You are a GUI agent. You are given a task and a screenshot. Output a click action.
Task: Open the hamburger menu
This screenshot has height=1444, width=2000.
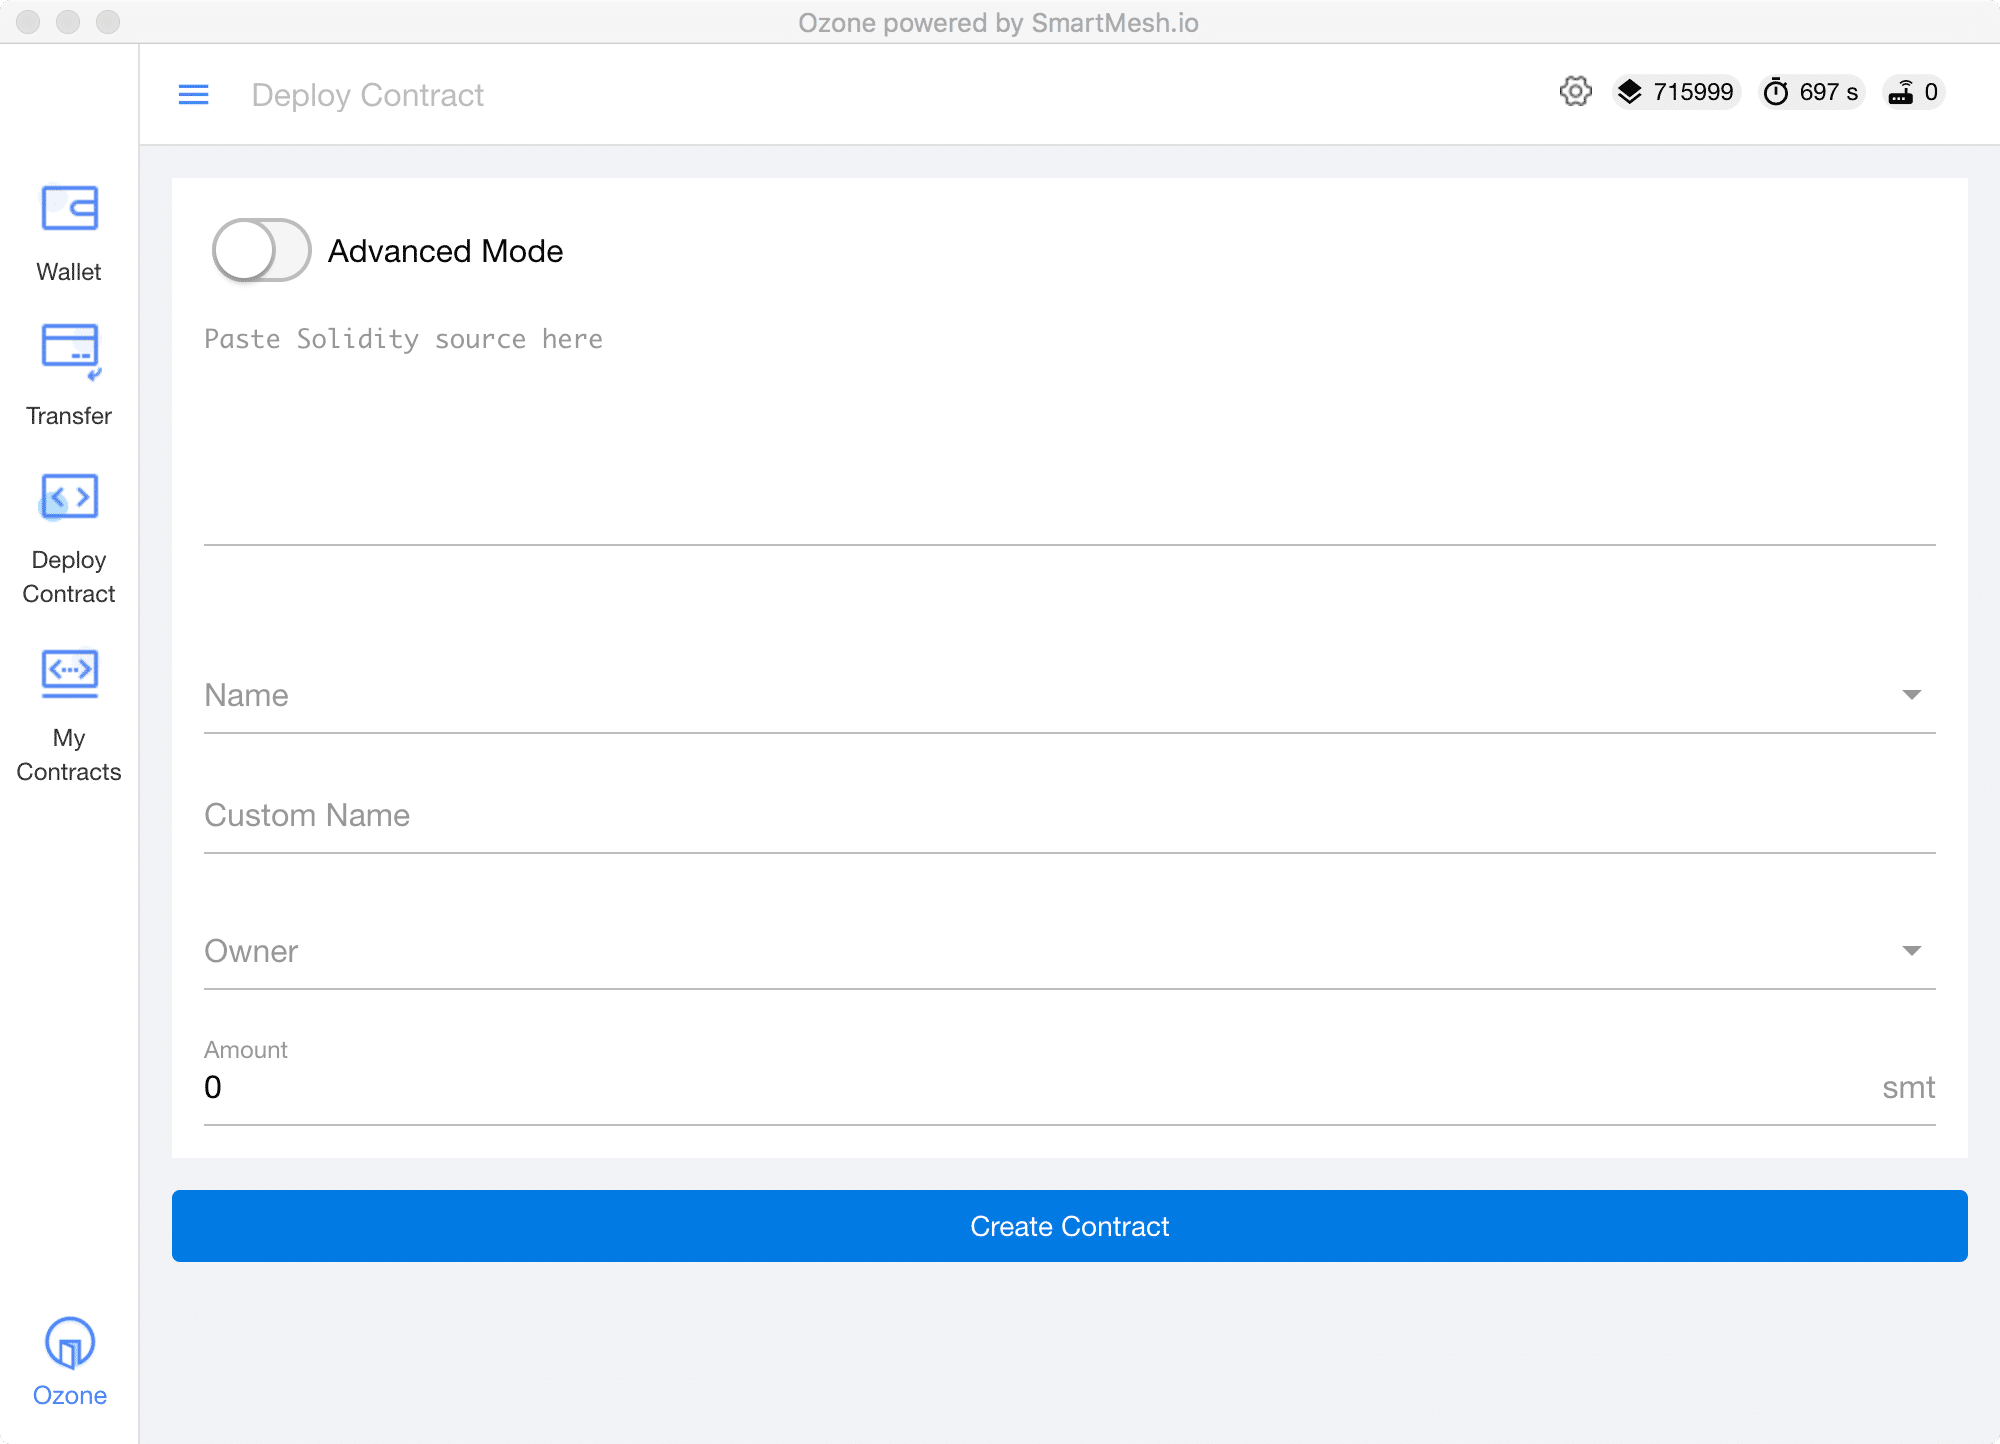(193, 95)
